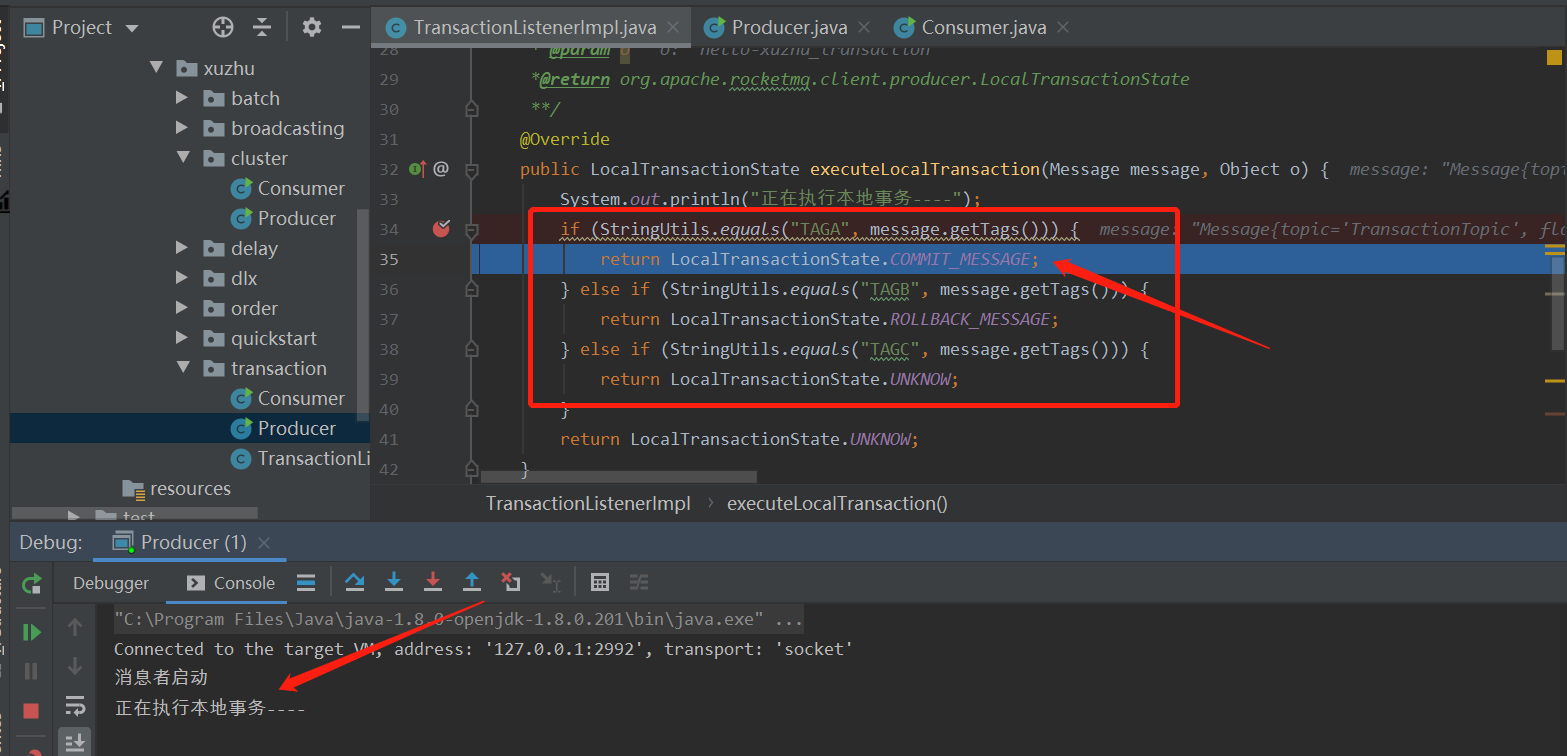Select Consumer class under transaction
Screen dimensions: 1567x756
(288, 398)
